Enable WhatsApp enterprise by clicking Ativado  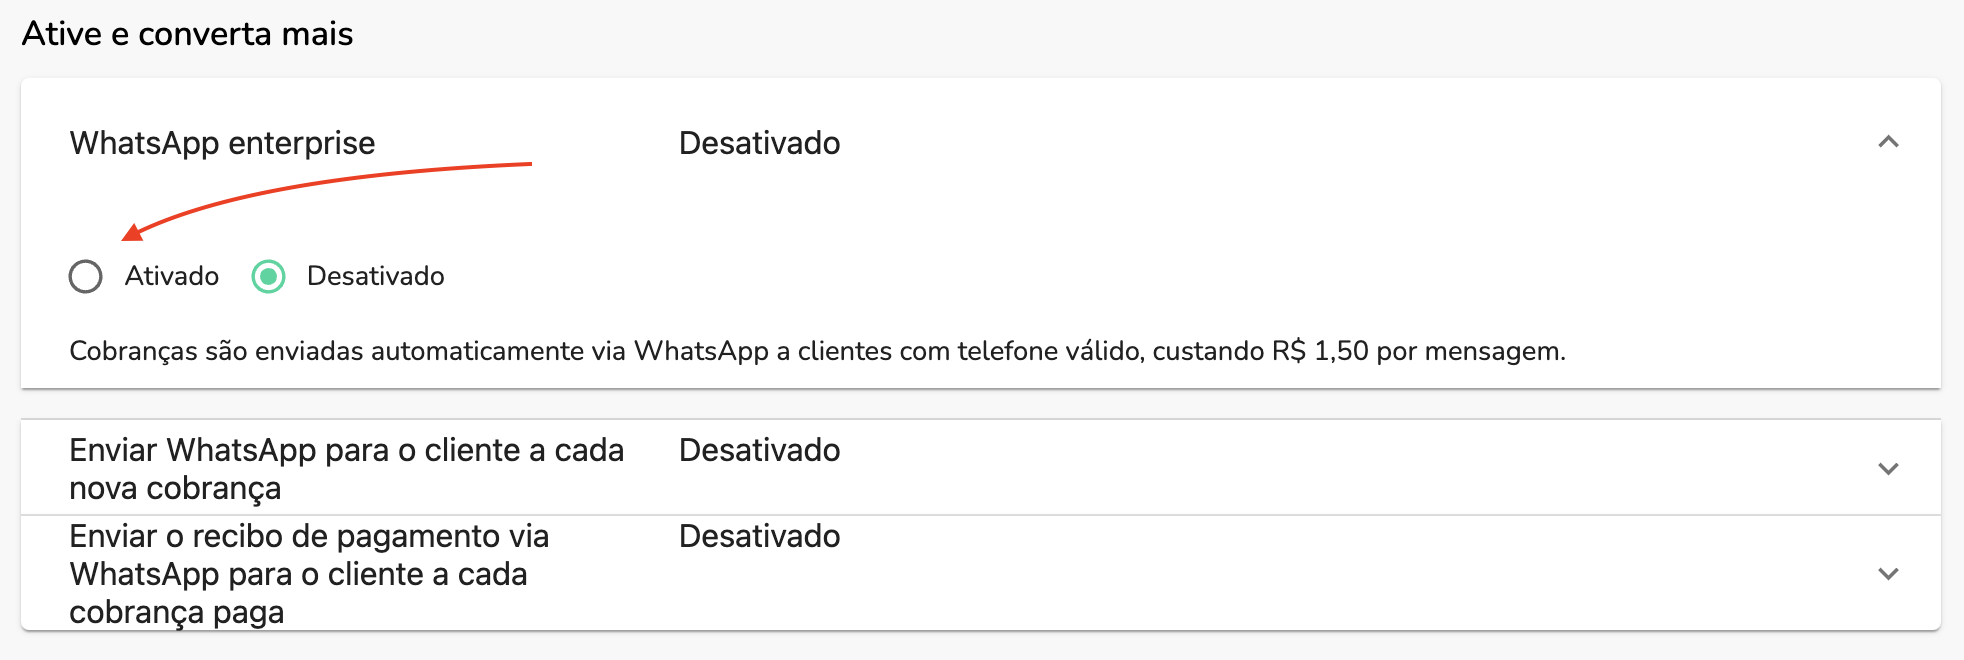(86, 277)
